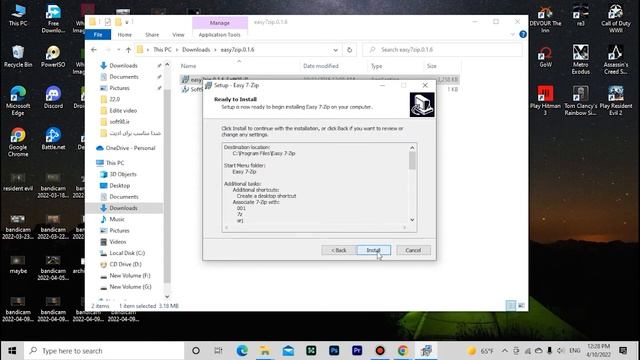Sort files by Type column

click(376, 66)
